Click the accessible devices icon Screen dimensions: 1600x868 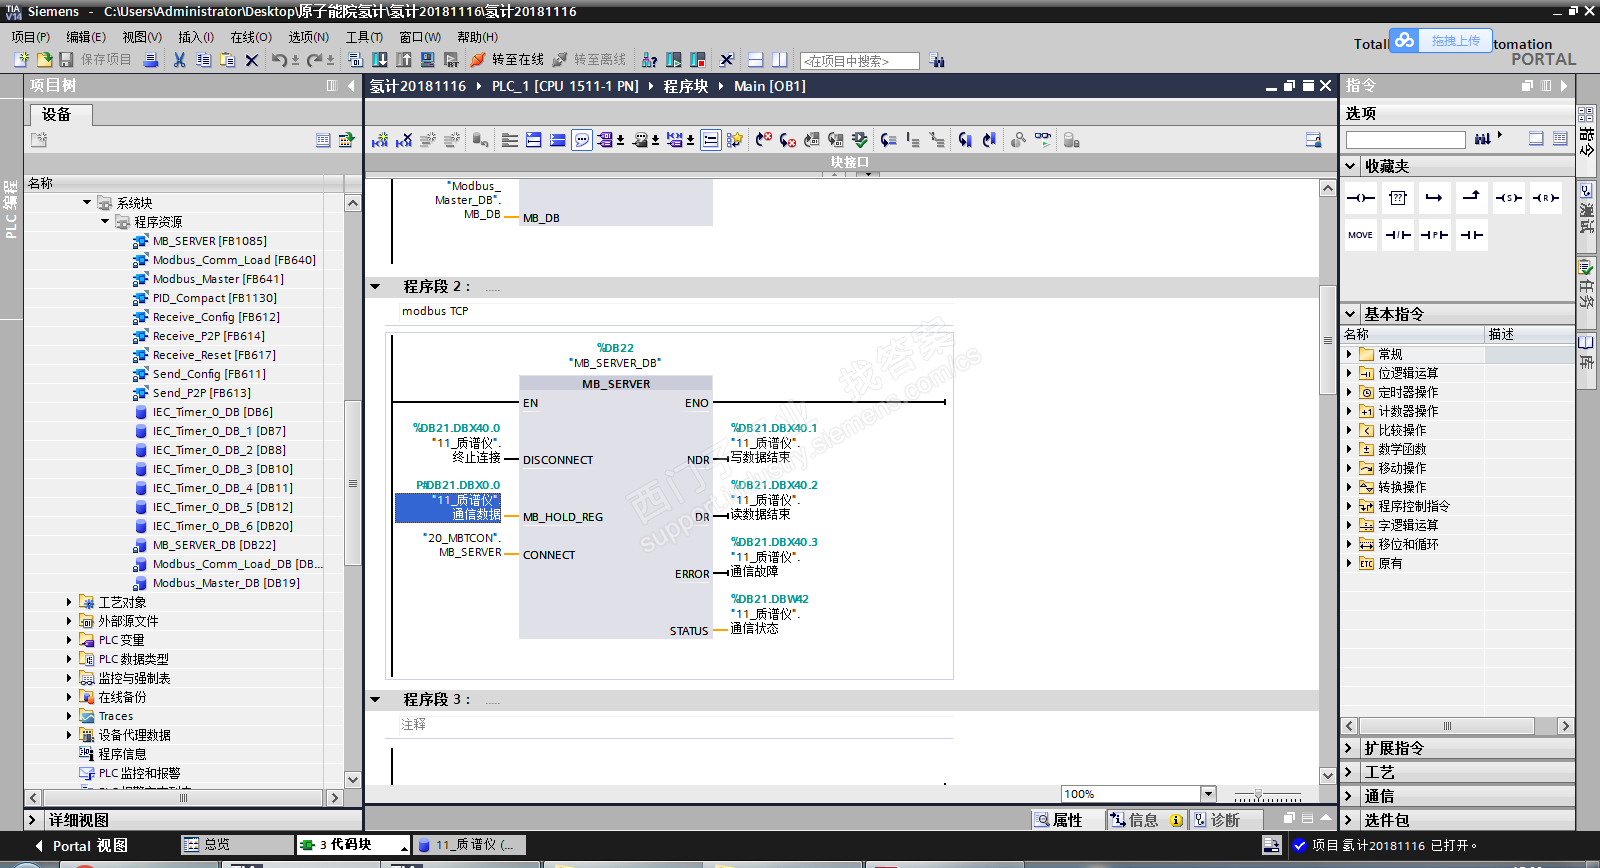pos(649,60)
